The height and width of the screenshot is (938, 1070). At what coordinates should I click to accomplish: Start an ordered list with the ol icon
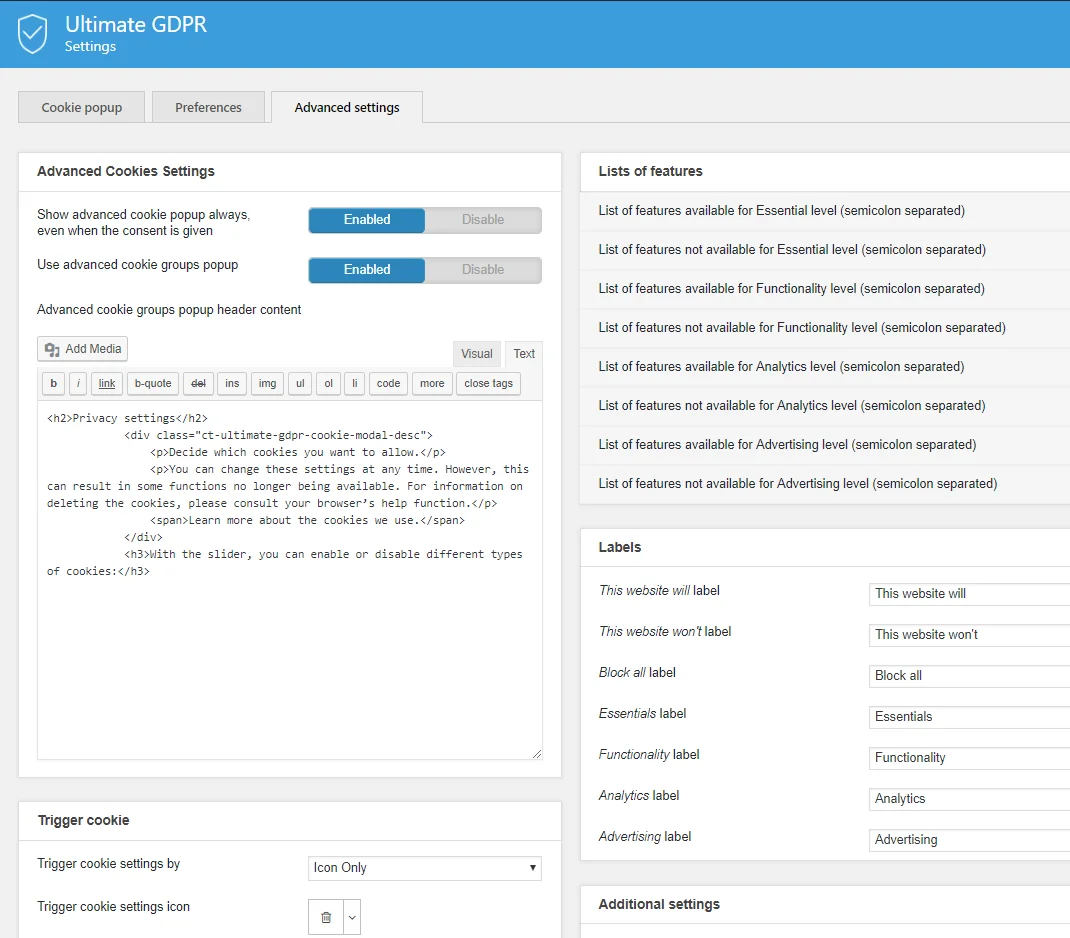(x=328, y=383)
